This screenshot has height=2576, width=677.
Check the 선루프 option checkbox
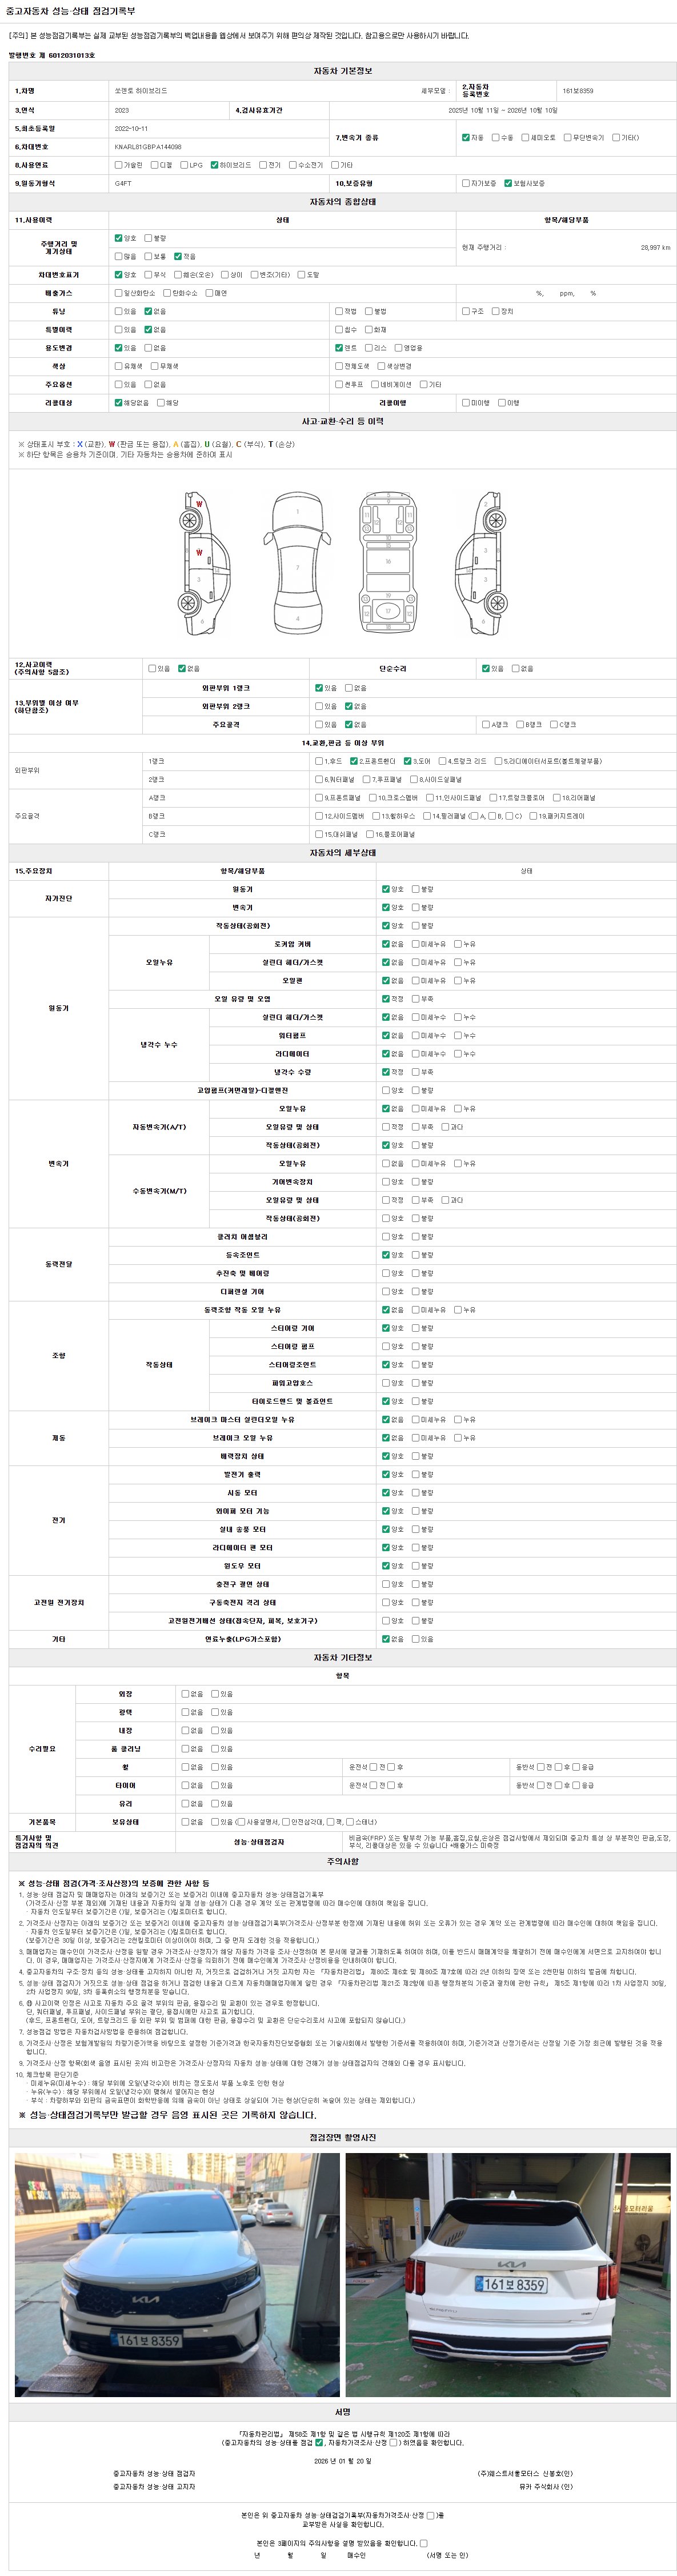click(339, 384)
